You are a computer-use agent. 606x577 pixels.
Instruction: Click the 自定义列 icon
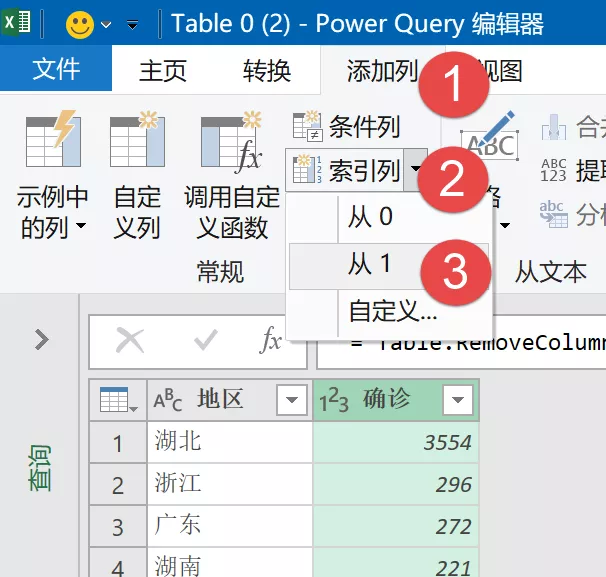point(138,139)
